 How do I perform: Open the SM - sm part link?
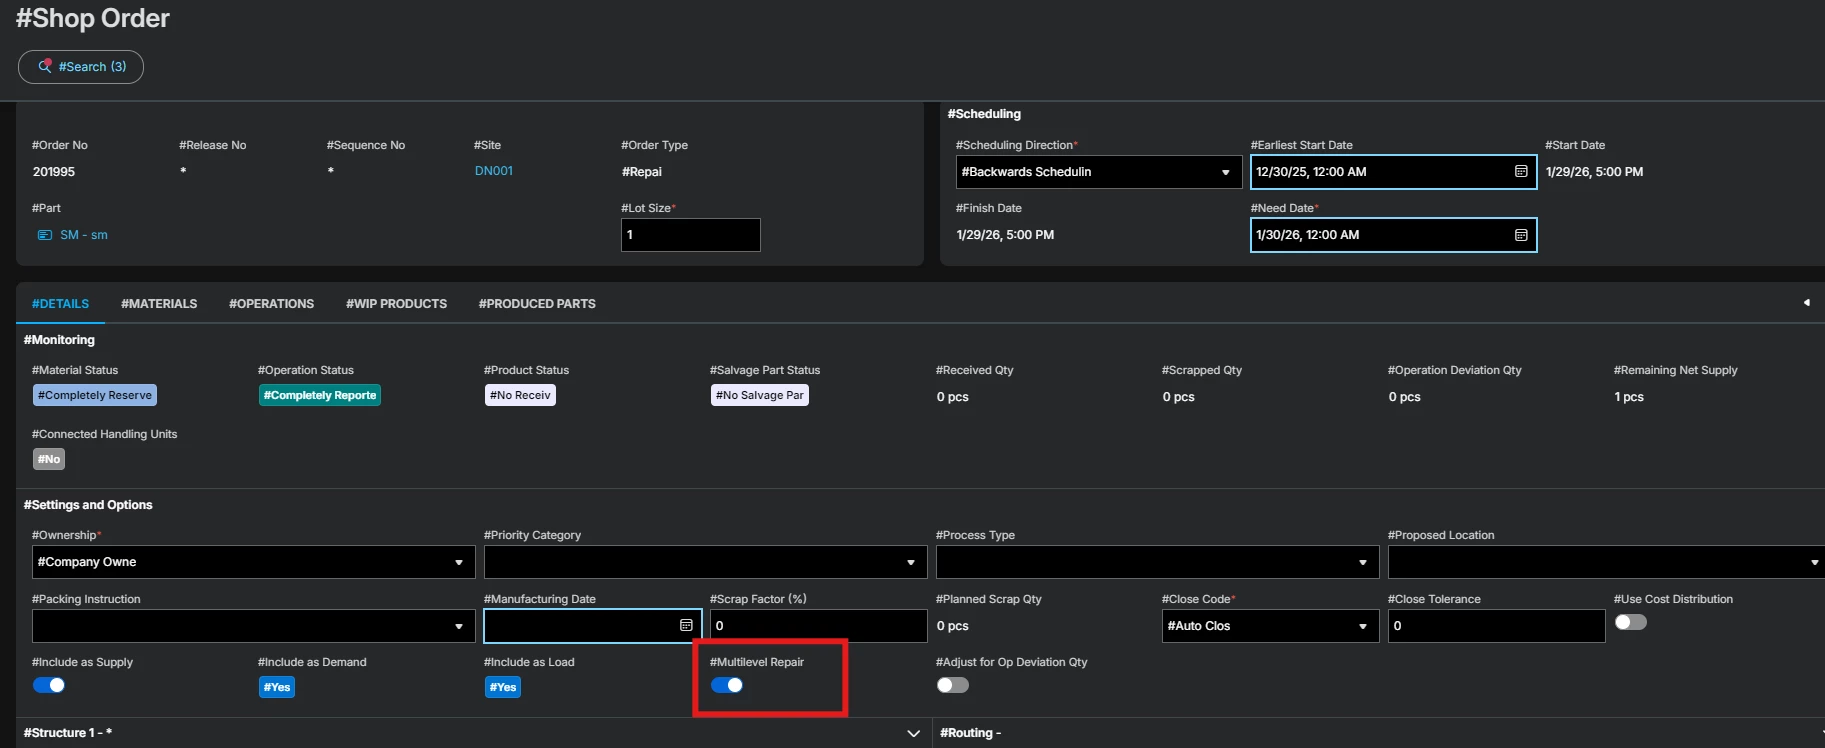click(x=84, y=235)
